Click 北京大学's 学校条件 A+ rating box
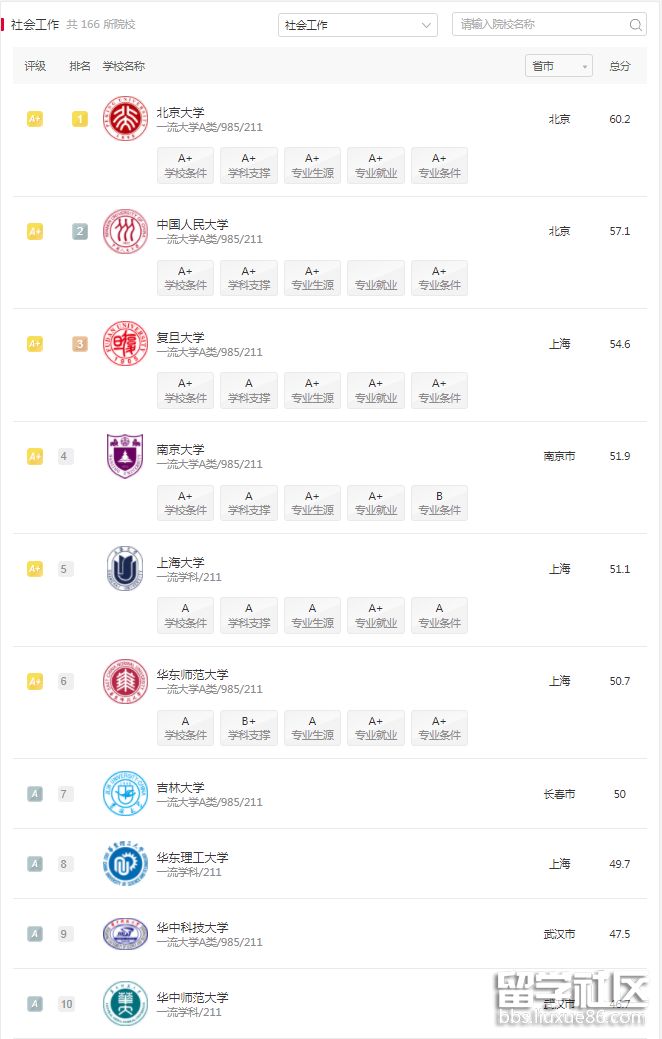 [185, 166]
